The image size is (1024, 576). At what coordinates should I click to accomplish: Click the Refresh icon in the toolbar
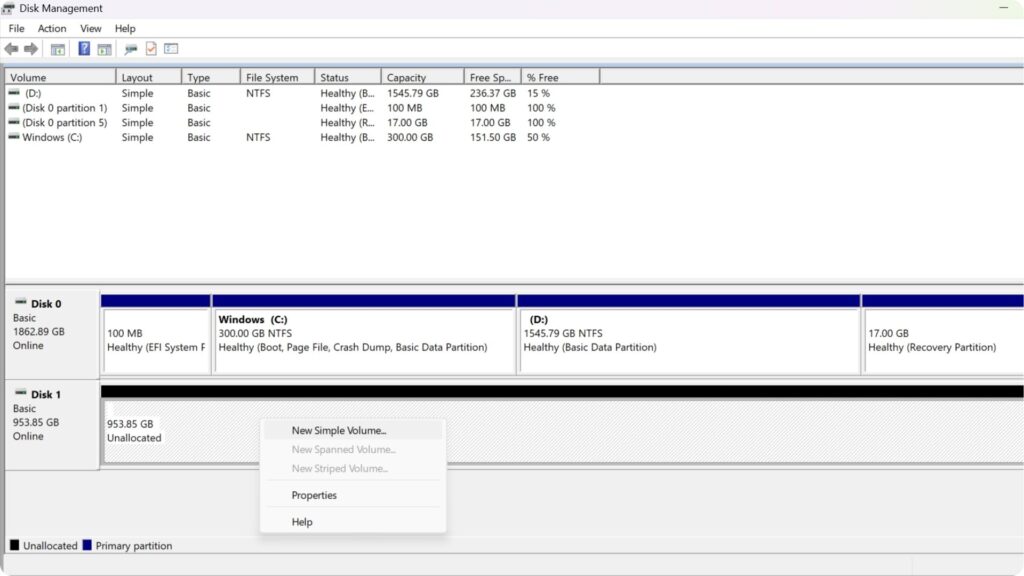pyautogui.click(x=129, y=49)
